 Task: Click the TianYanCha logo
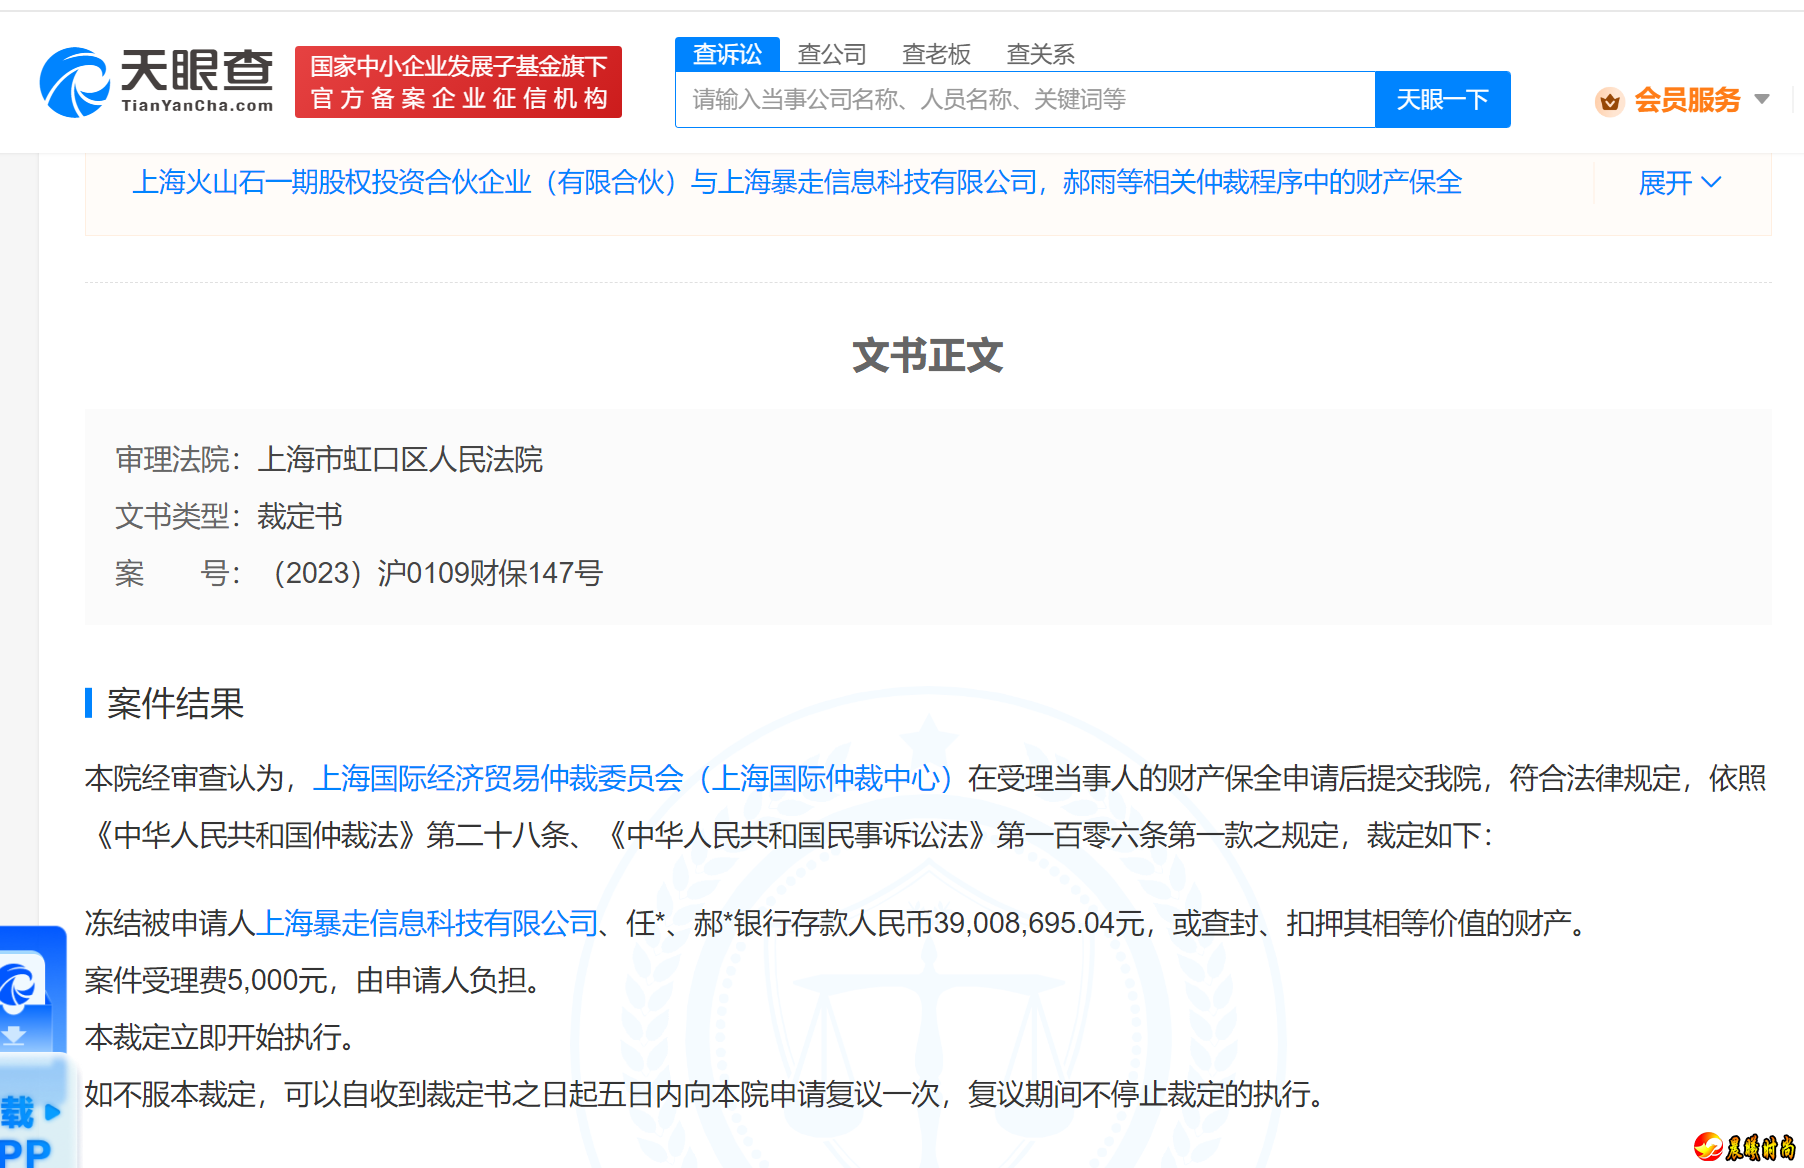pyautogui.click(x=156, y=82)
